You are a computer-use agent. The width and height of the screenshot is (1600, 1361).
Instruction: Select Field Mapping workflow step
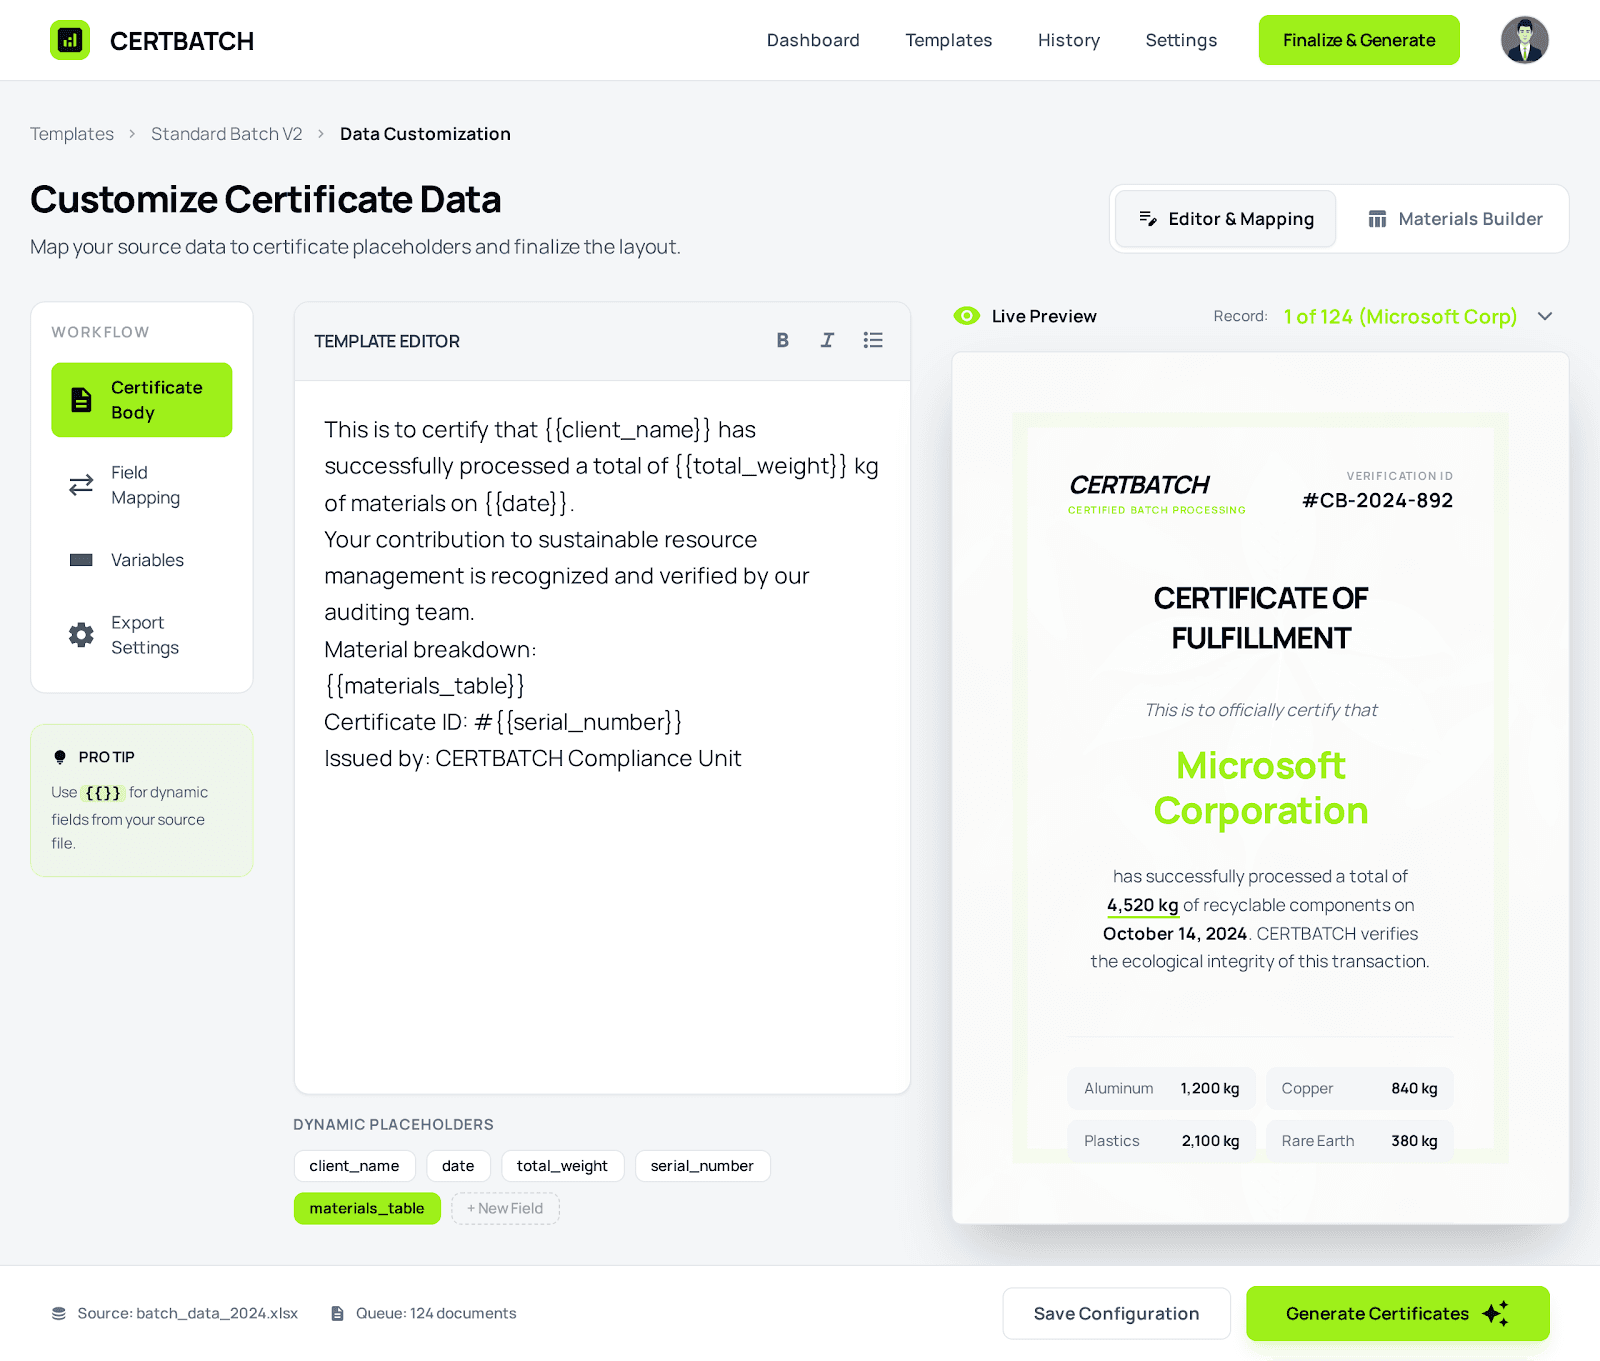(142, 485)
